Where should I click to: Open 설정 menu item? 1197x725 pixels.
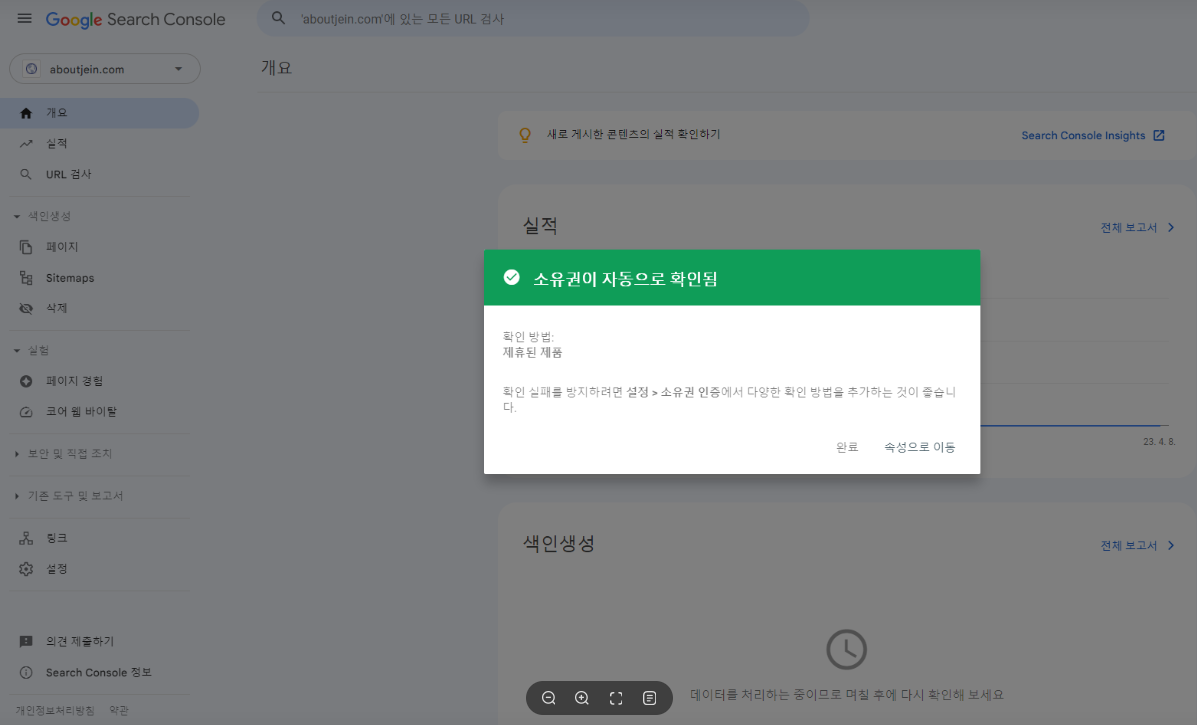(99, 569)
